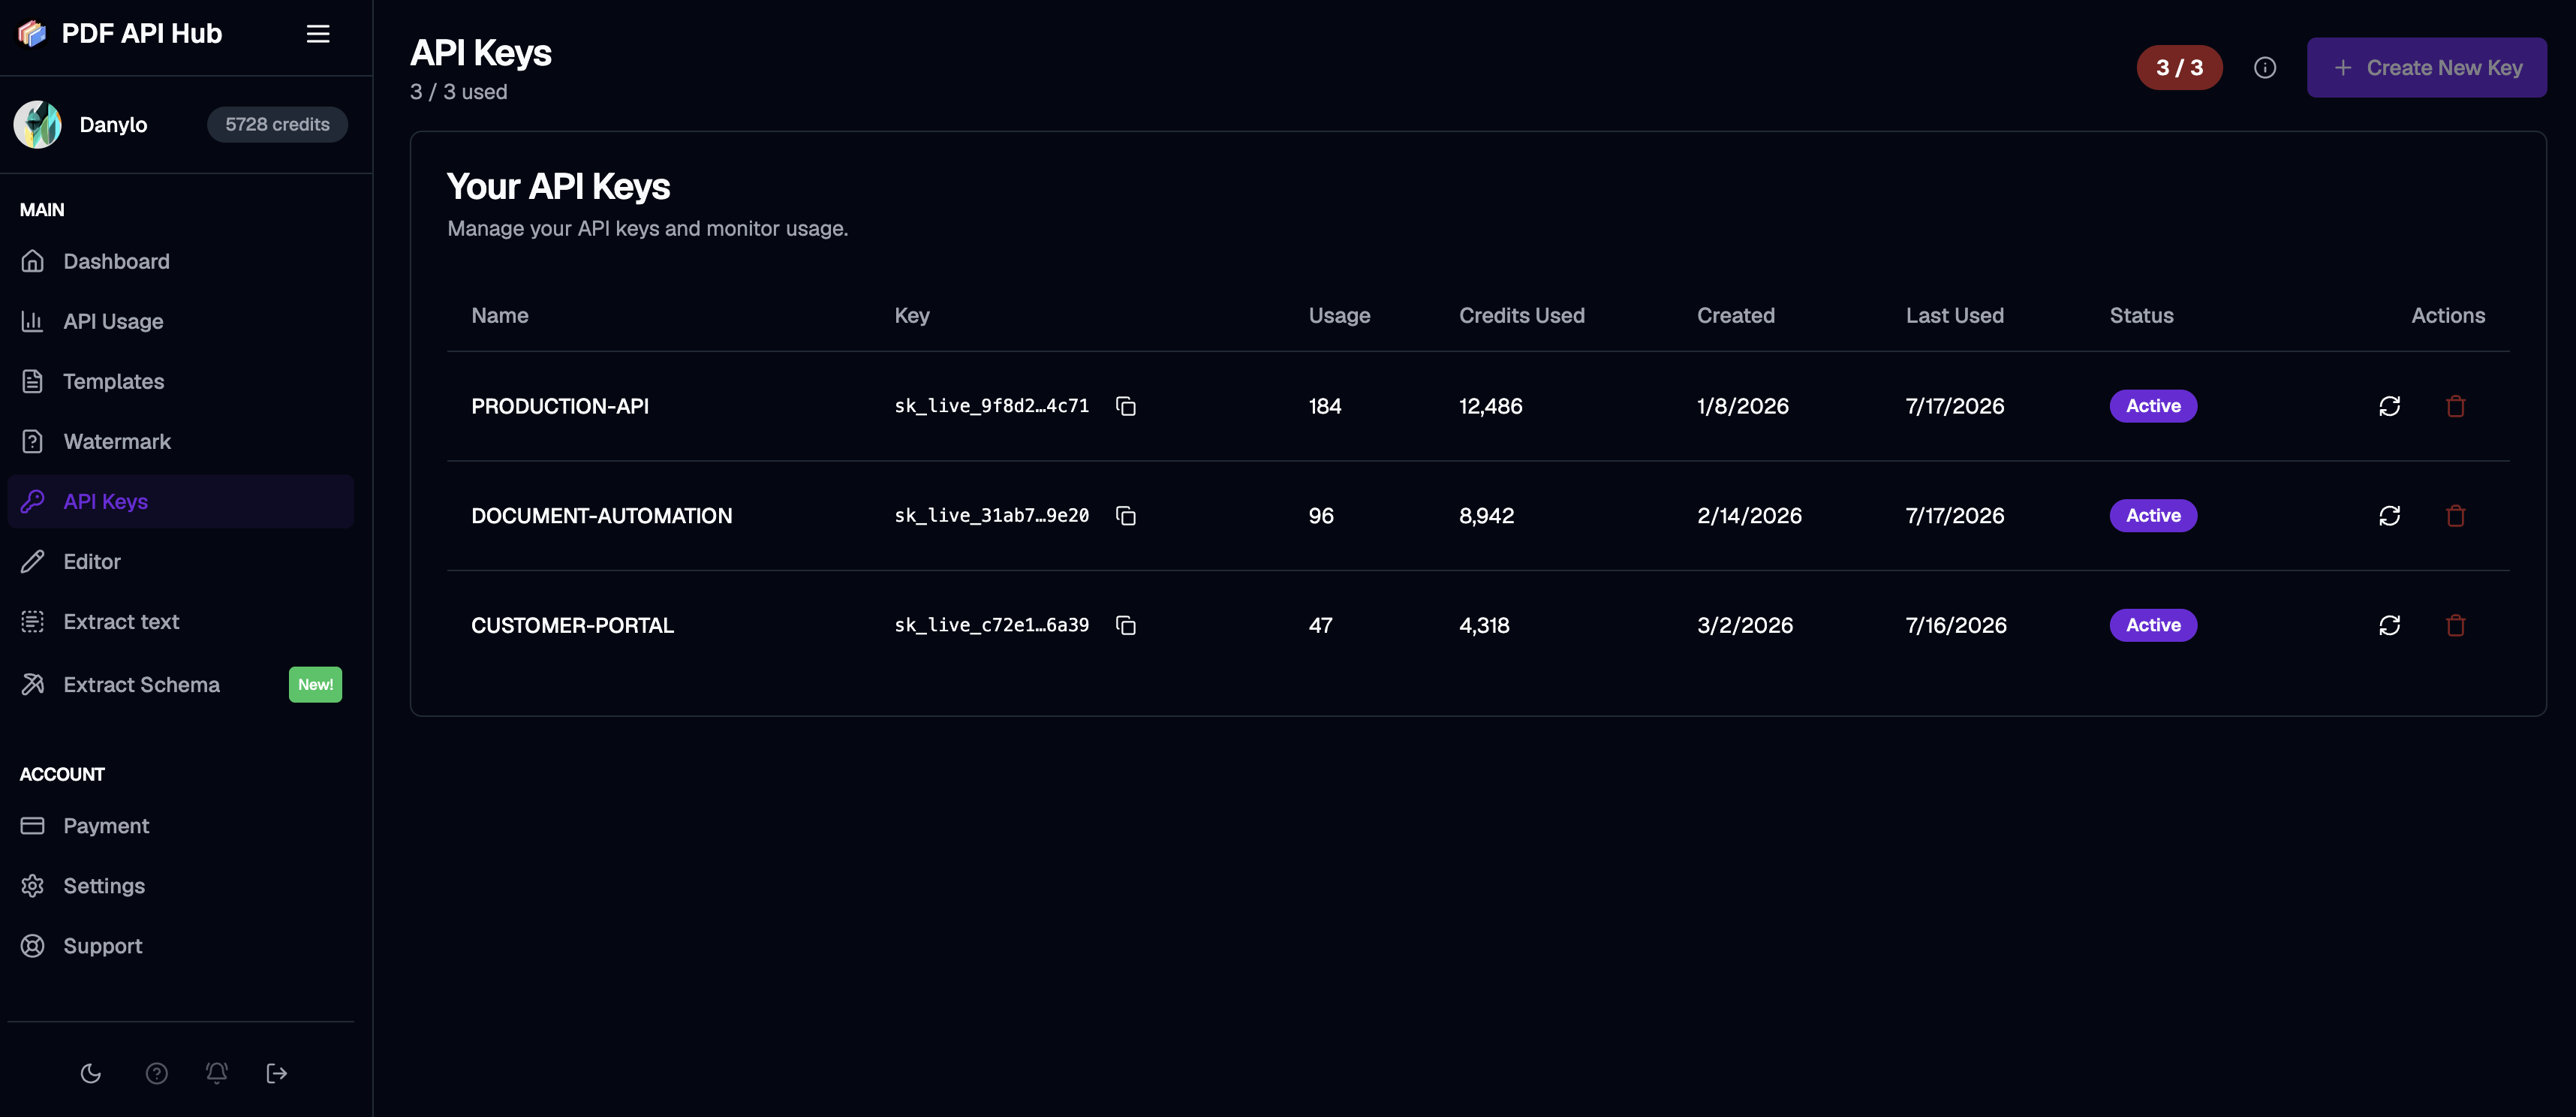Delete the CUSTOMER-PORTAL key
The image size is (2576, 1117).
[2455, 625]
